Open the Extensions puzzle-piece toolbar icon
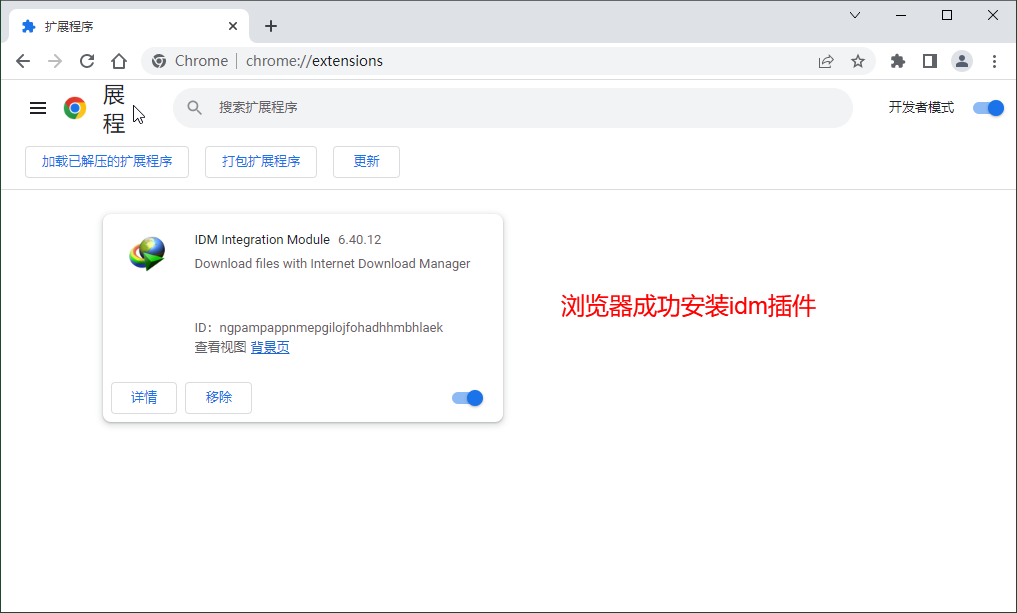Image resolution: width=1017 pixels, height=613 pixels. [x=898, y=61]
